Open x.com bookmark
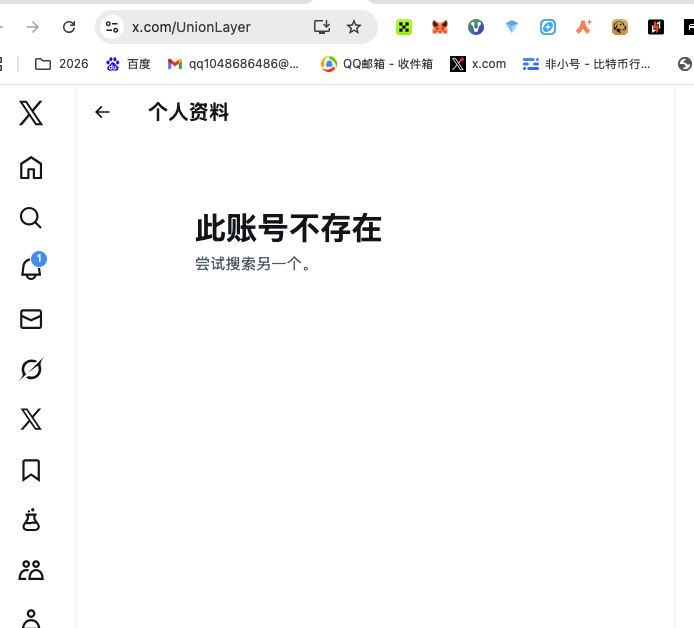 point(478,64)
